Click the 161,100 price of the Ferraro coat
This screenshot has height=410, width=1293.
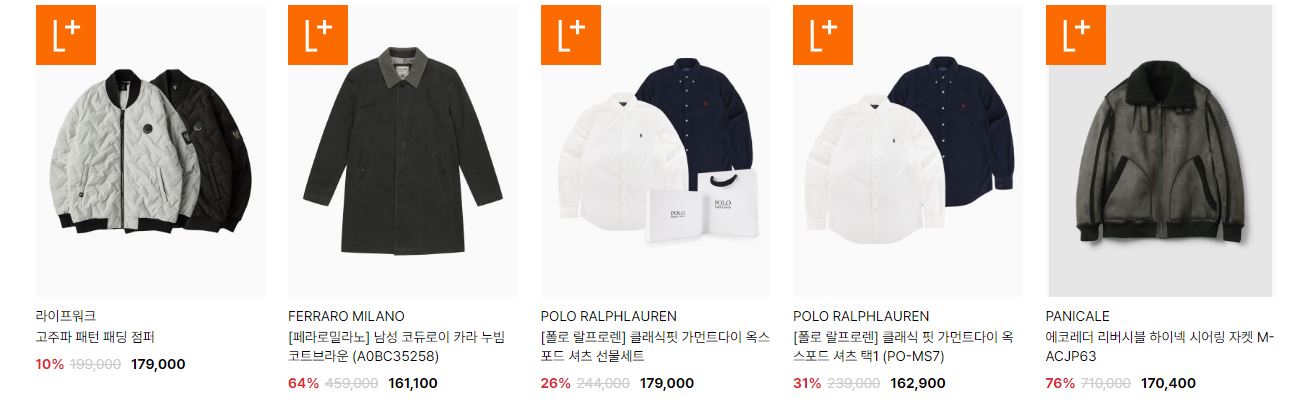click(412, 383)
